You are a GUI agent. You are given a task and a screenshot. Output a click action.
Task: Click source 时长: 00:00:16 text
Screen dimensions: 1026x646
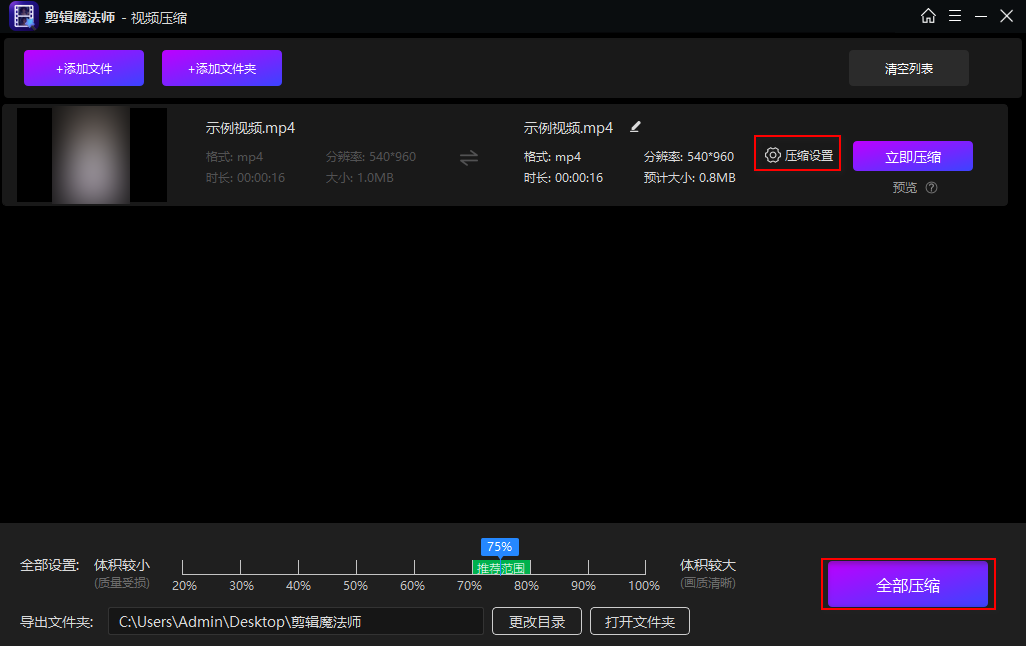[x=245, y=177]
